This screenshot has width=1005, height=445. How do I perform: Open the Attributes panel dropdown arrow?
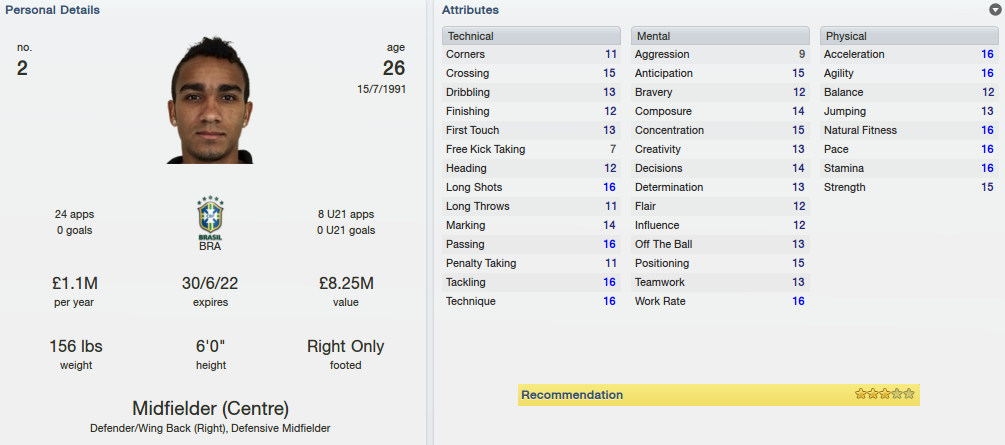click(995, 10)
